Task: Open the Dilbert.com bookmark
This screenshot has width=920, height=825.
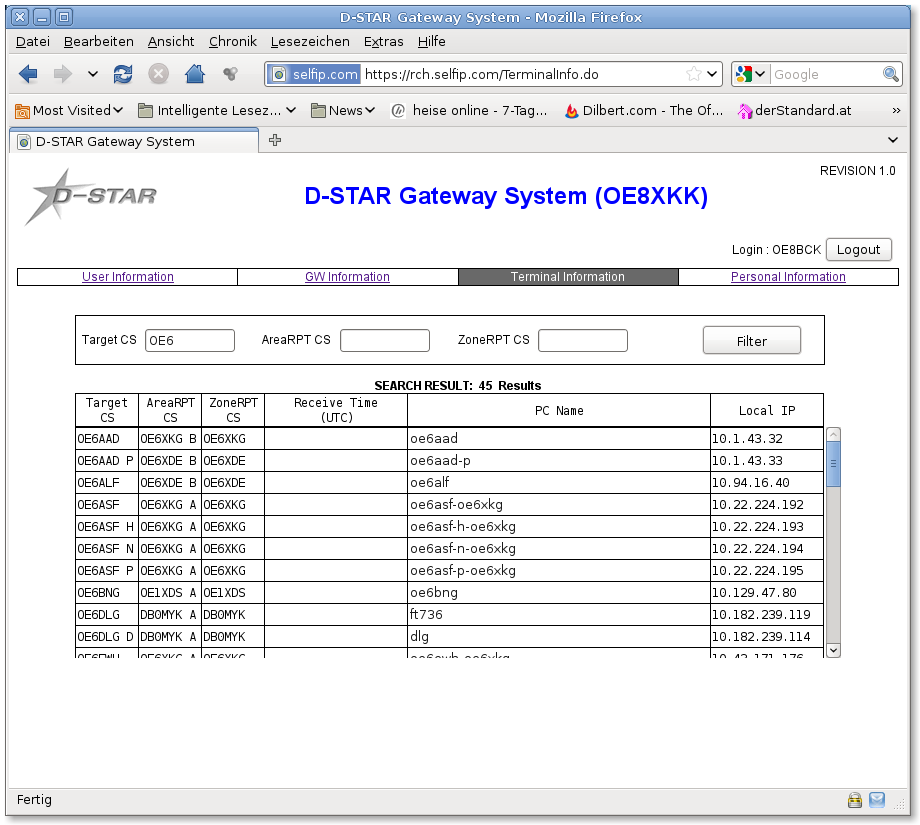Action: point(644,110)
